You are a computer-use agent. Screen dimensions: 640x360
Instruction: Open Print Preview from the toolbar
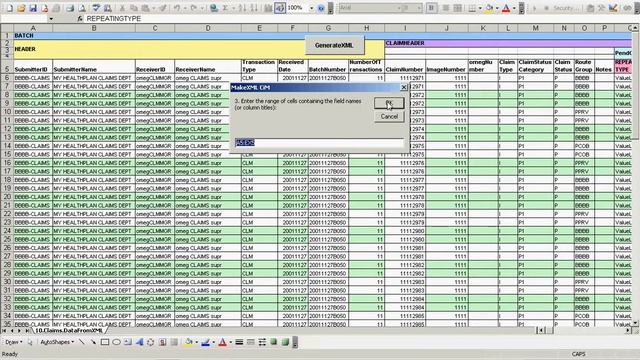tap(82, 8)
